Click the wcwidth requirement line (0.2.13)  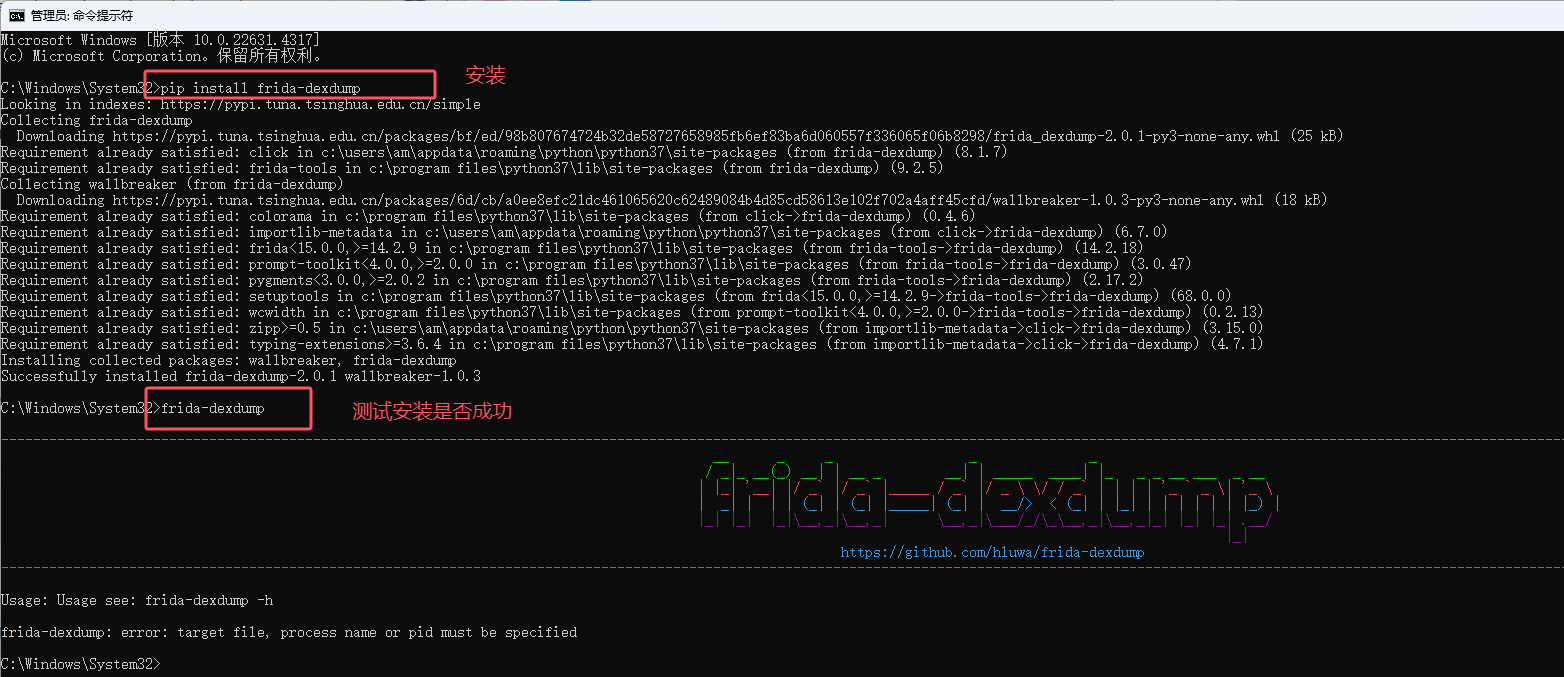(x=632, y=312)
